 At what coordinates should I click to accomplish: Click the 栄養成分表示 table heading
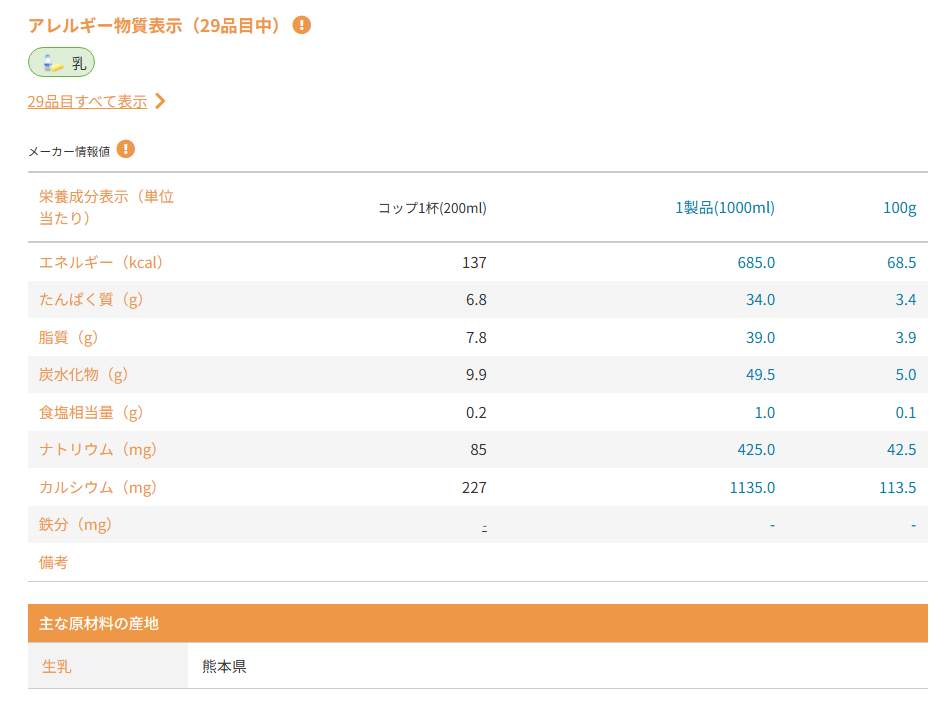(106, 207)
